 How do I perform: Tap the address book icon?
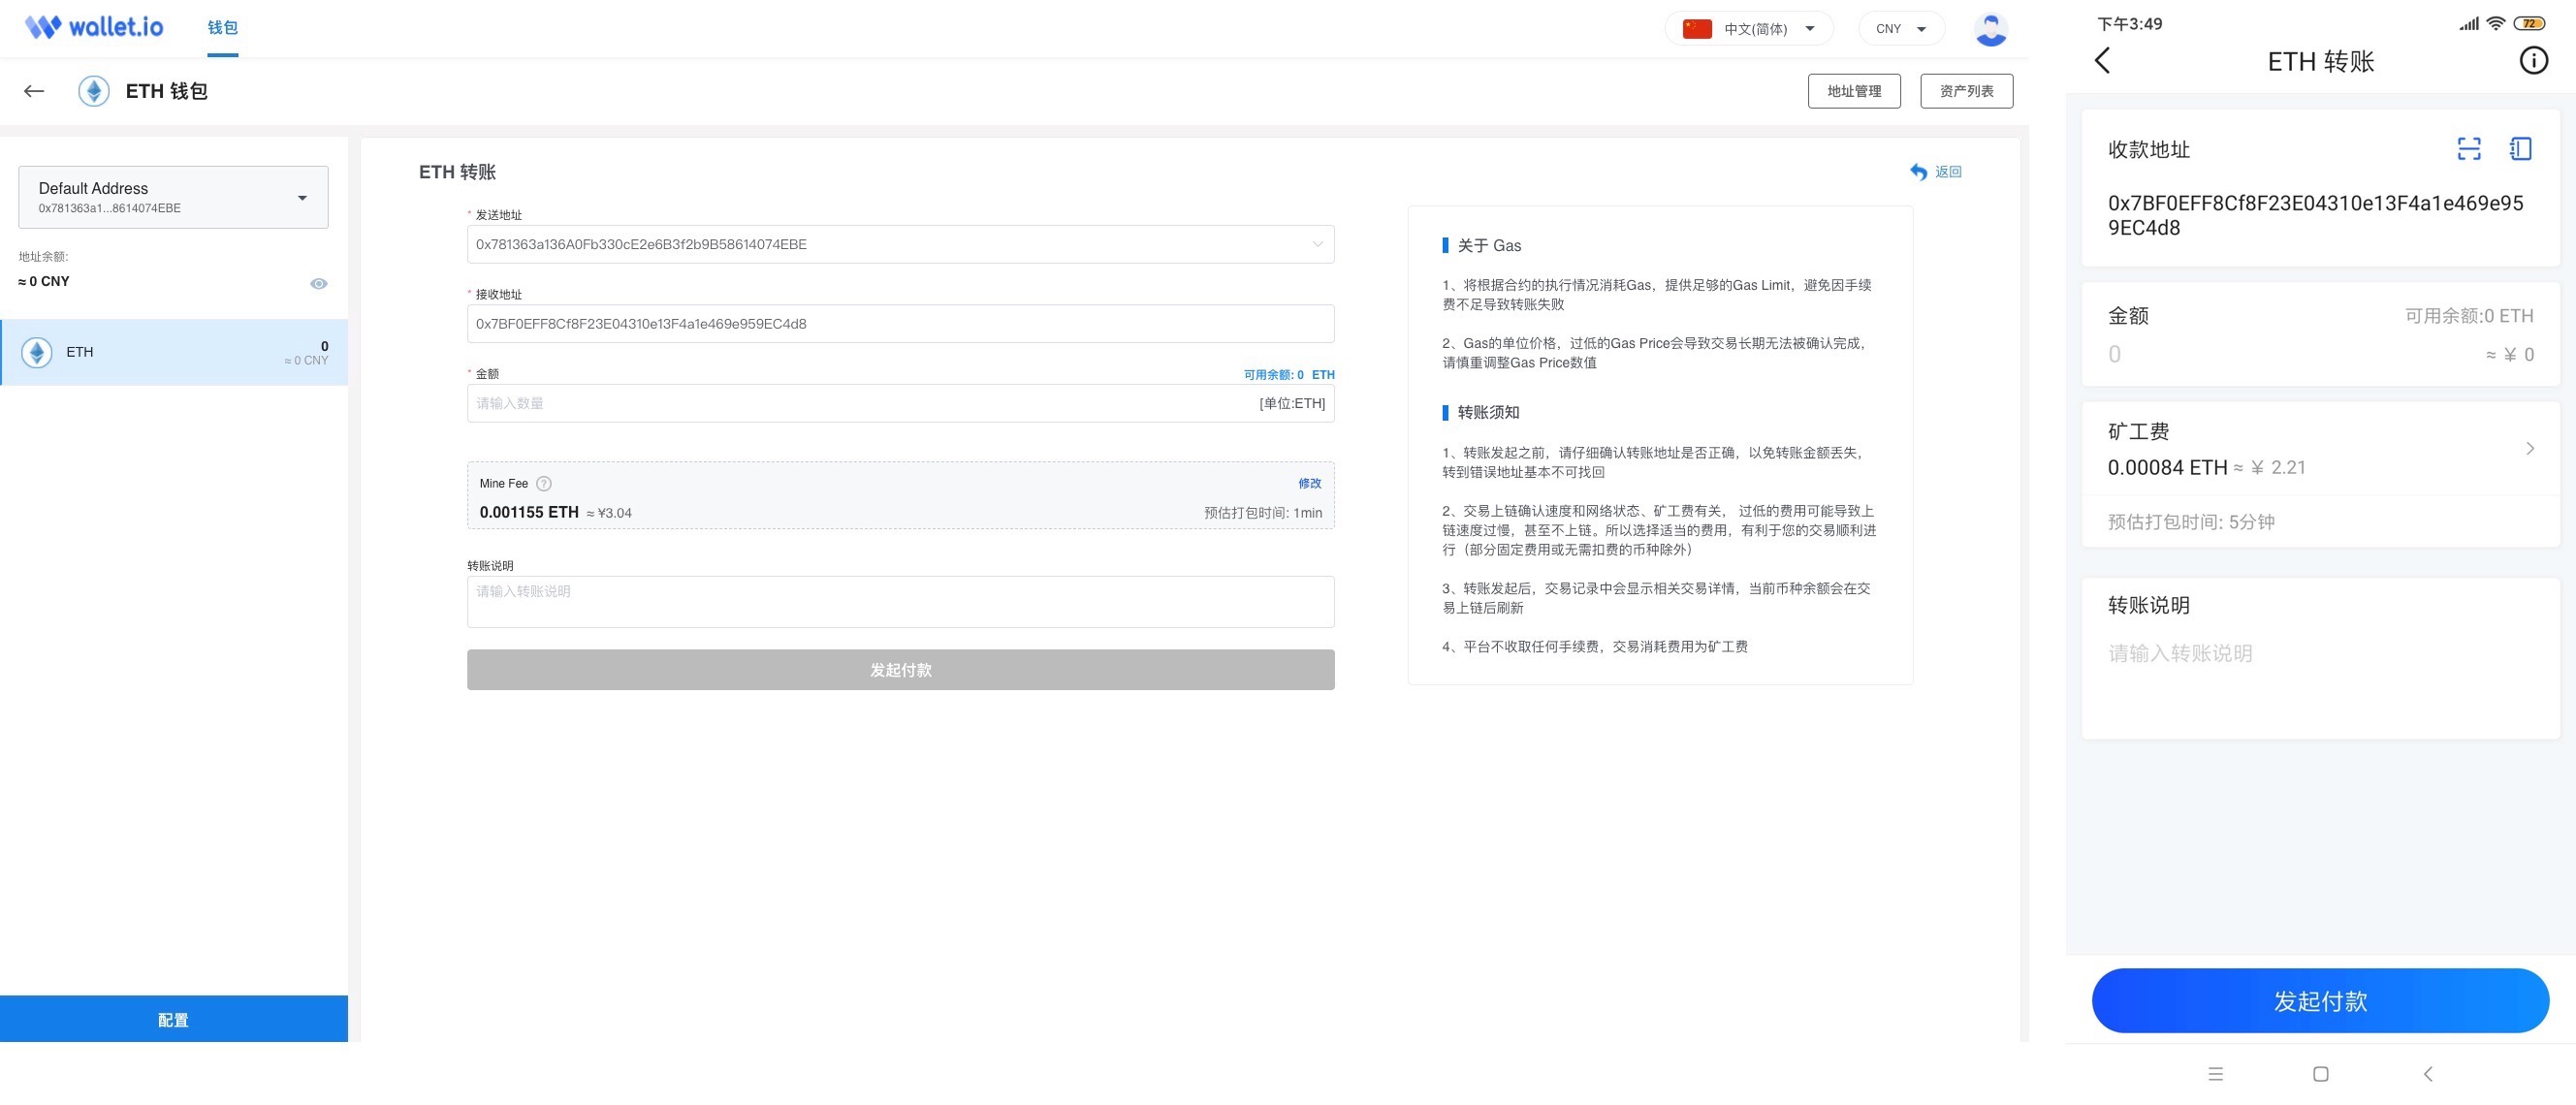tap(2520, 149)
